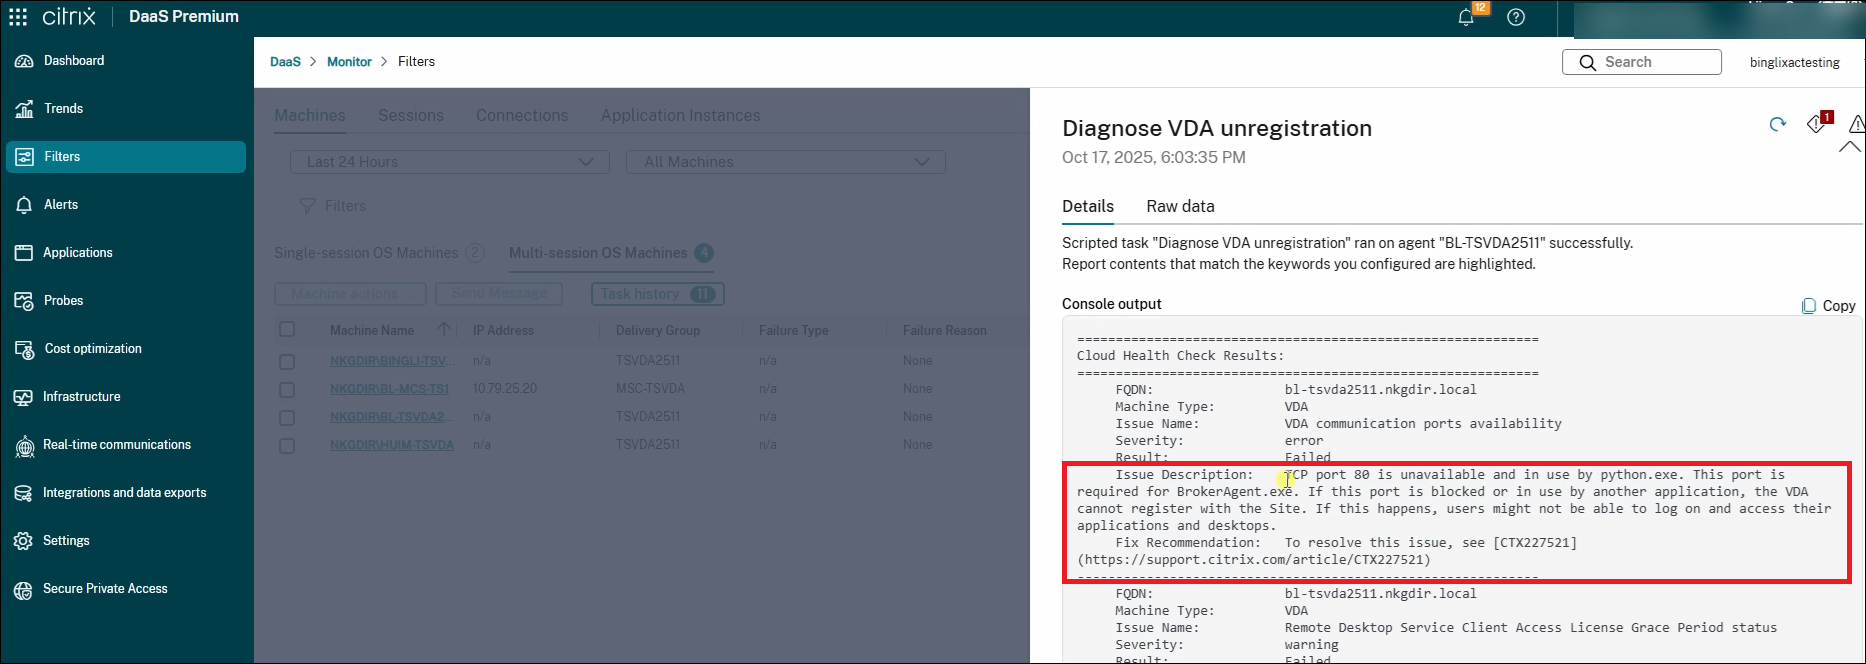Click the Secure Private Access icon
Image resolution: width=1866 pixels, height=664 pixels.
click(24, 590)
